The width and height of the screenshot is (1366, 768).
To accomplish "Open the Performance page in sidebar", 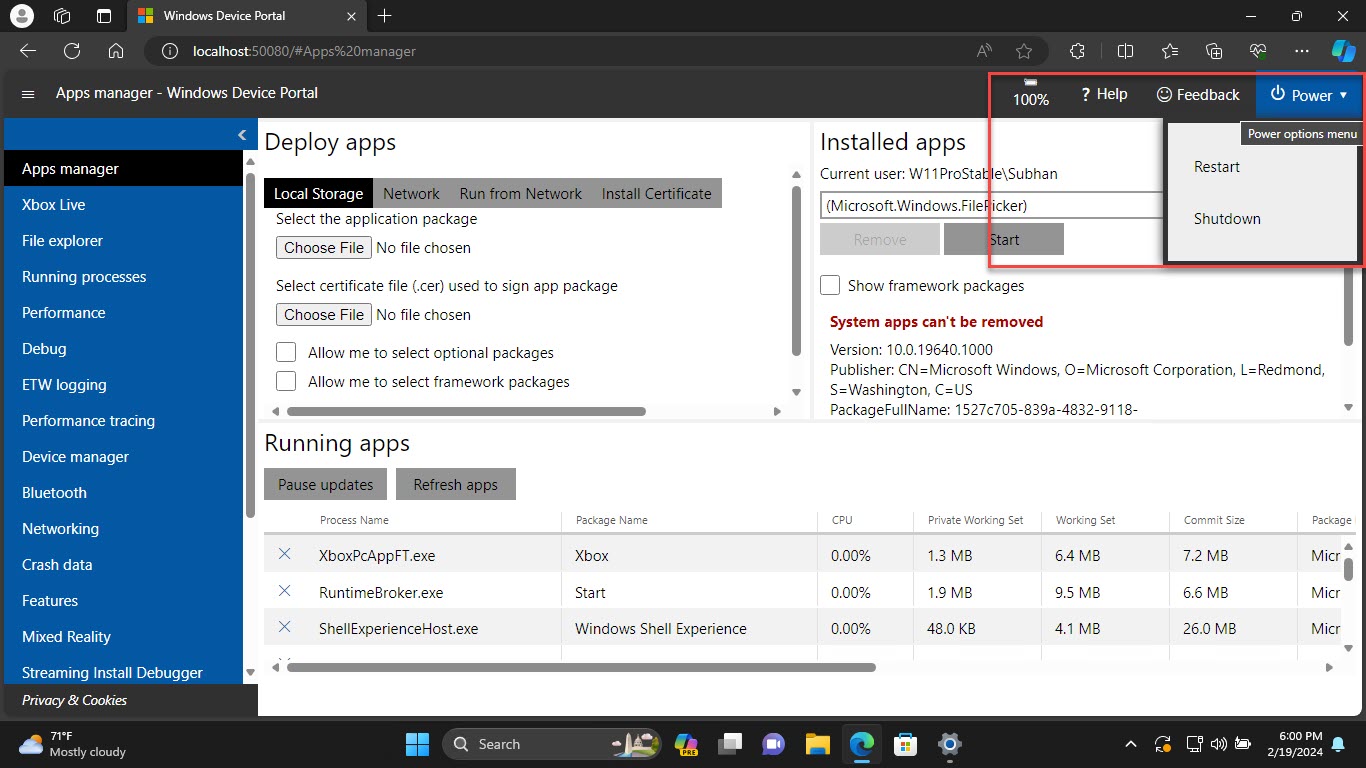I will coord(124,312).
